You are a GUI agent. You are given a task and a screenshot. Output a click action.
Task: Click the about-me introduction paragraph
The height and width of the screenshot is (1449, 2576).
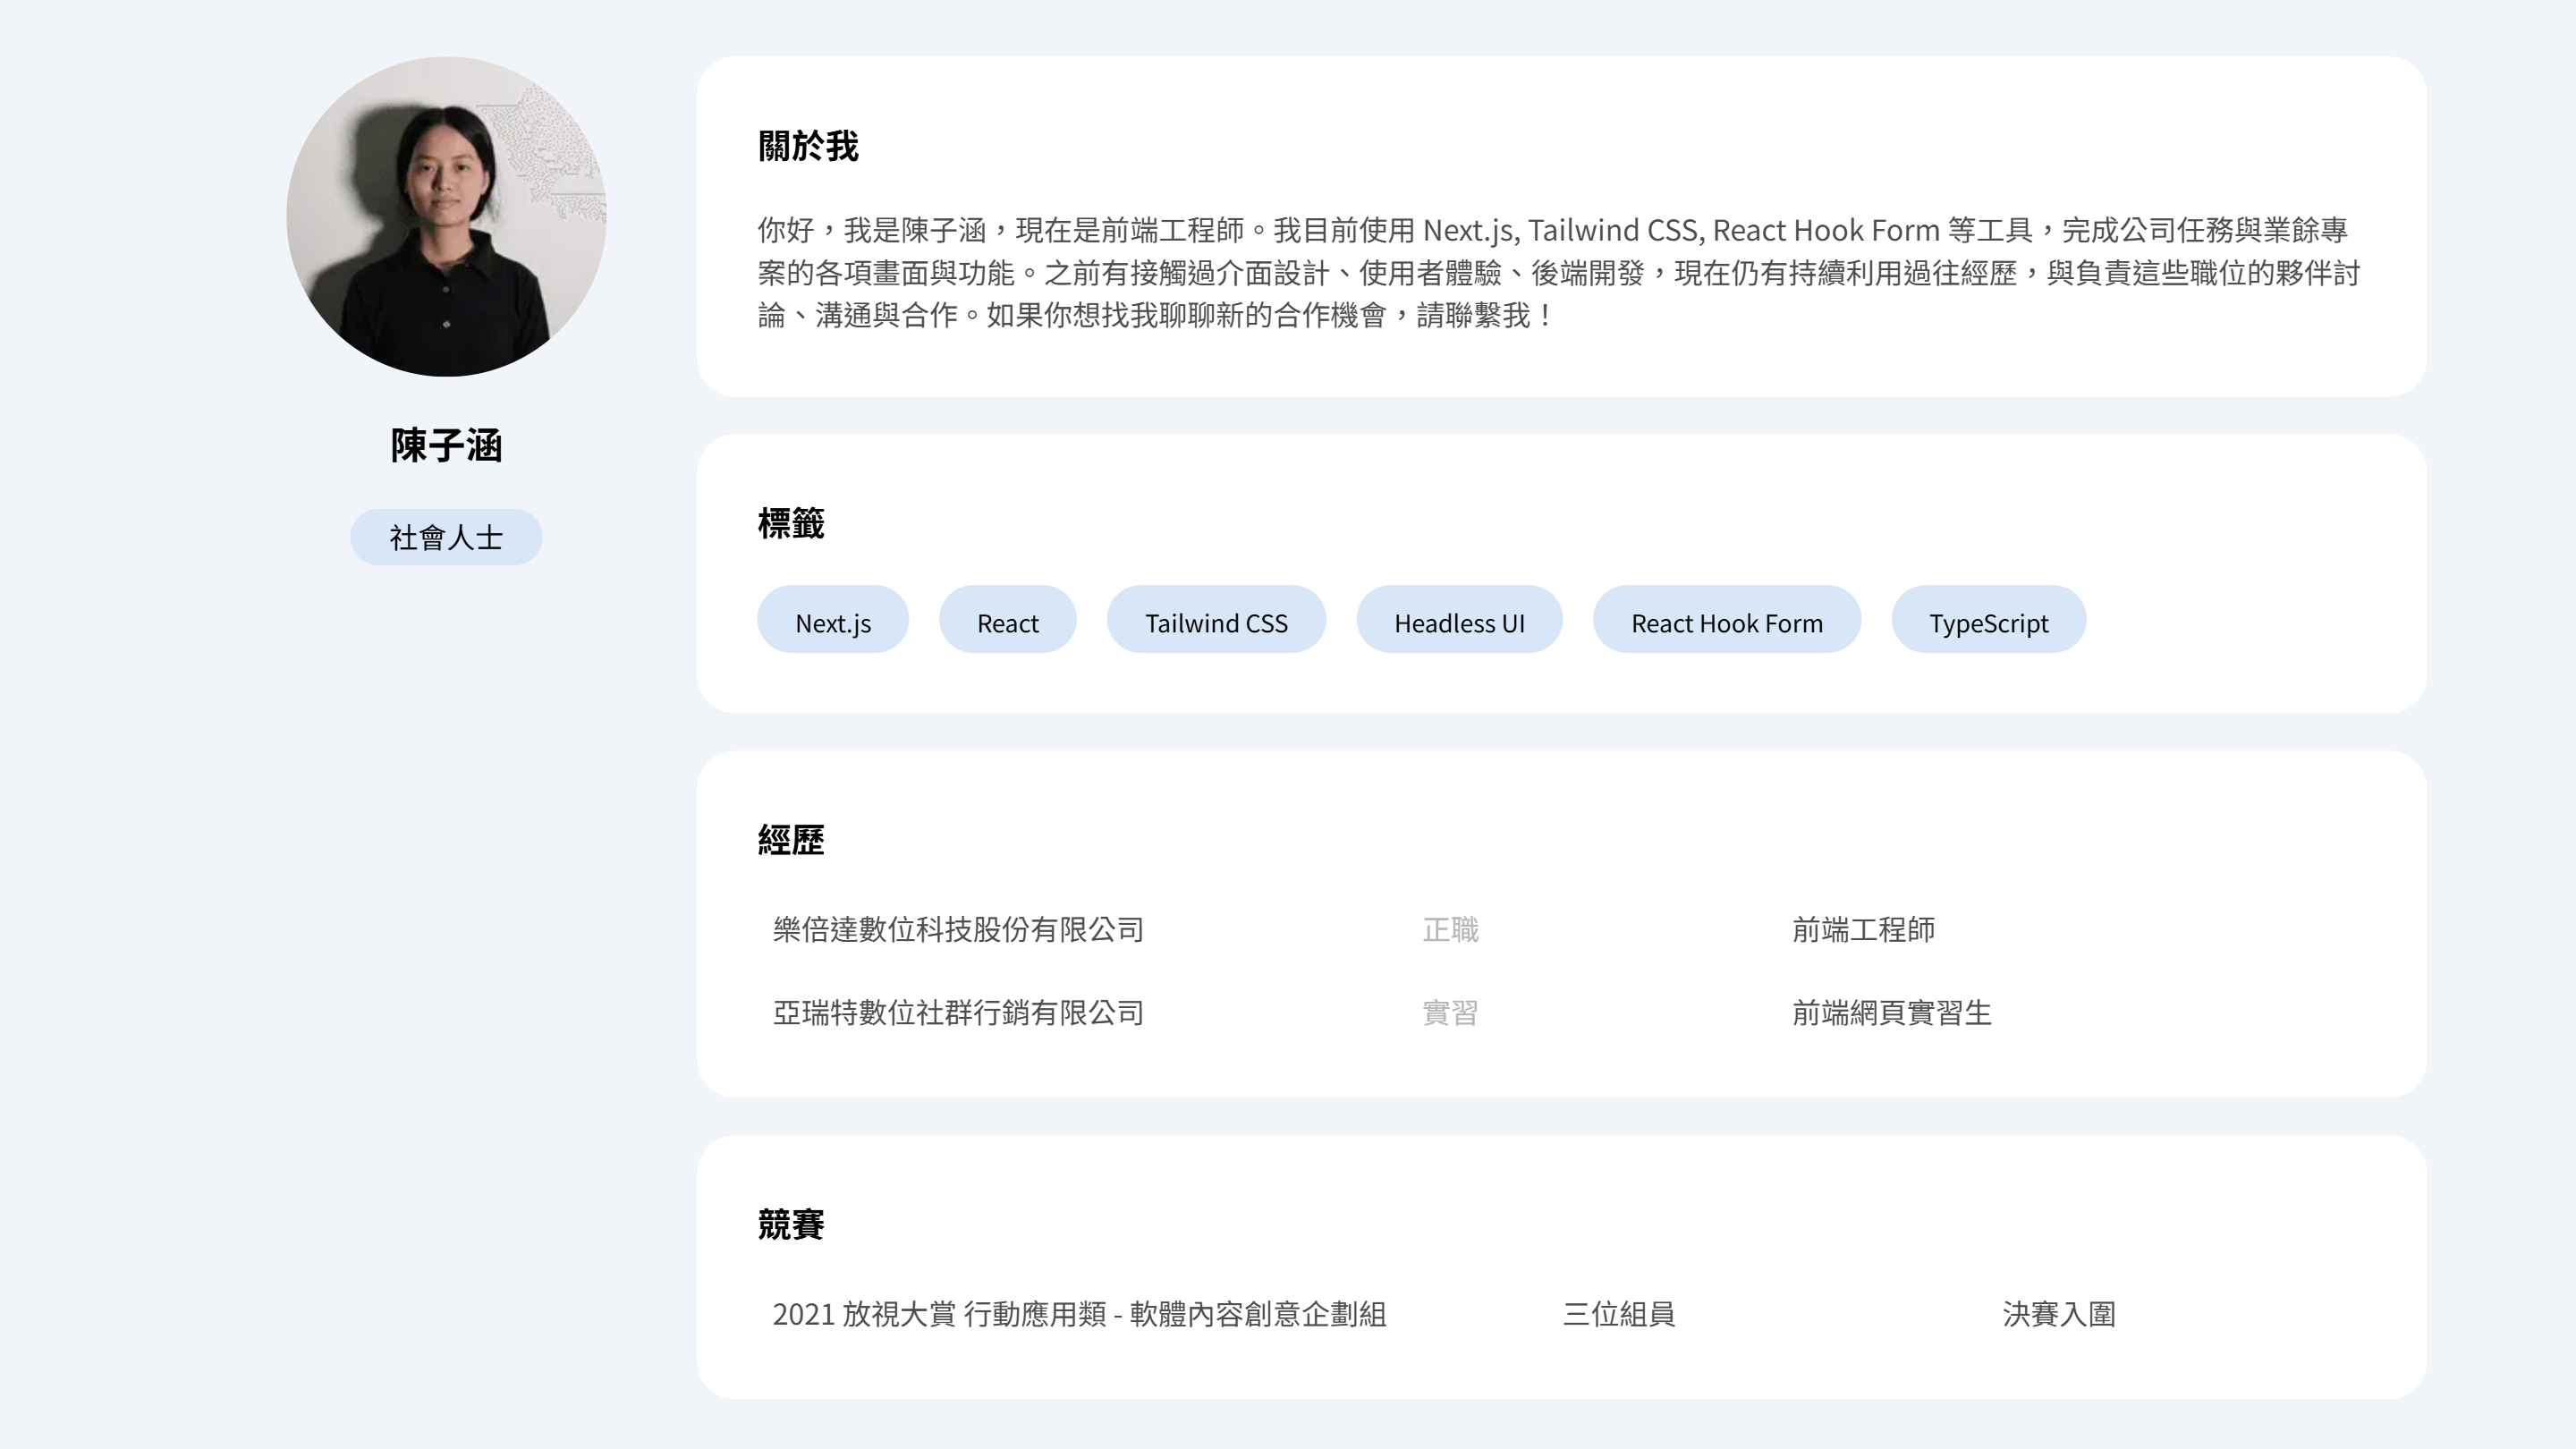1558,272
